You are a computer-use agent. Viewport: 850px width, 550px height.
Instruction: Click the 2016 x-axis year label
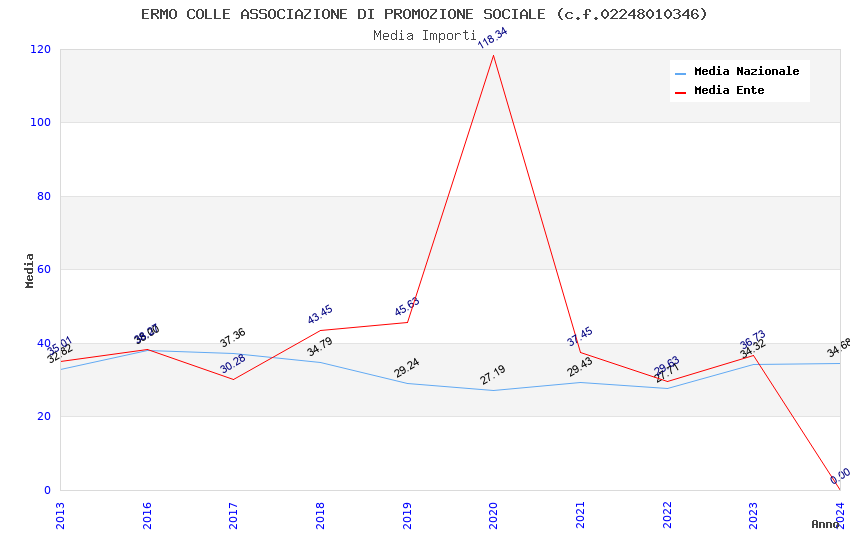click(x=147, y=516)
